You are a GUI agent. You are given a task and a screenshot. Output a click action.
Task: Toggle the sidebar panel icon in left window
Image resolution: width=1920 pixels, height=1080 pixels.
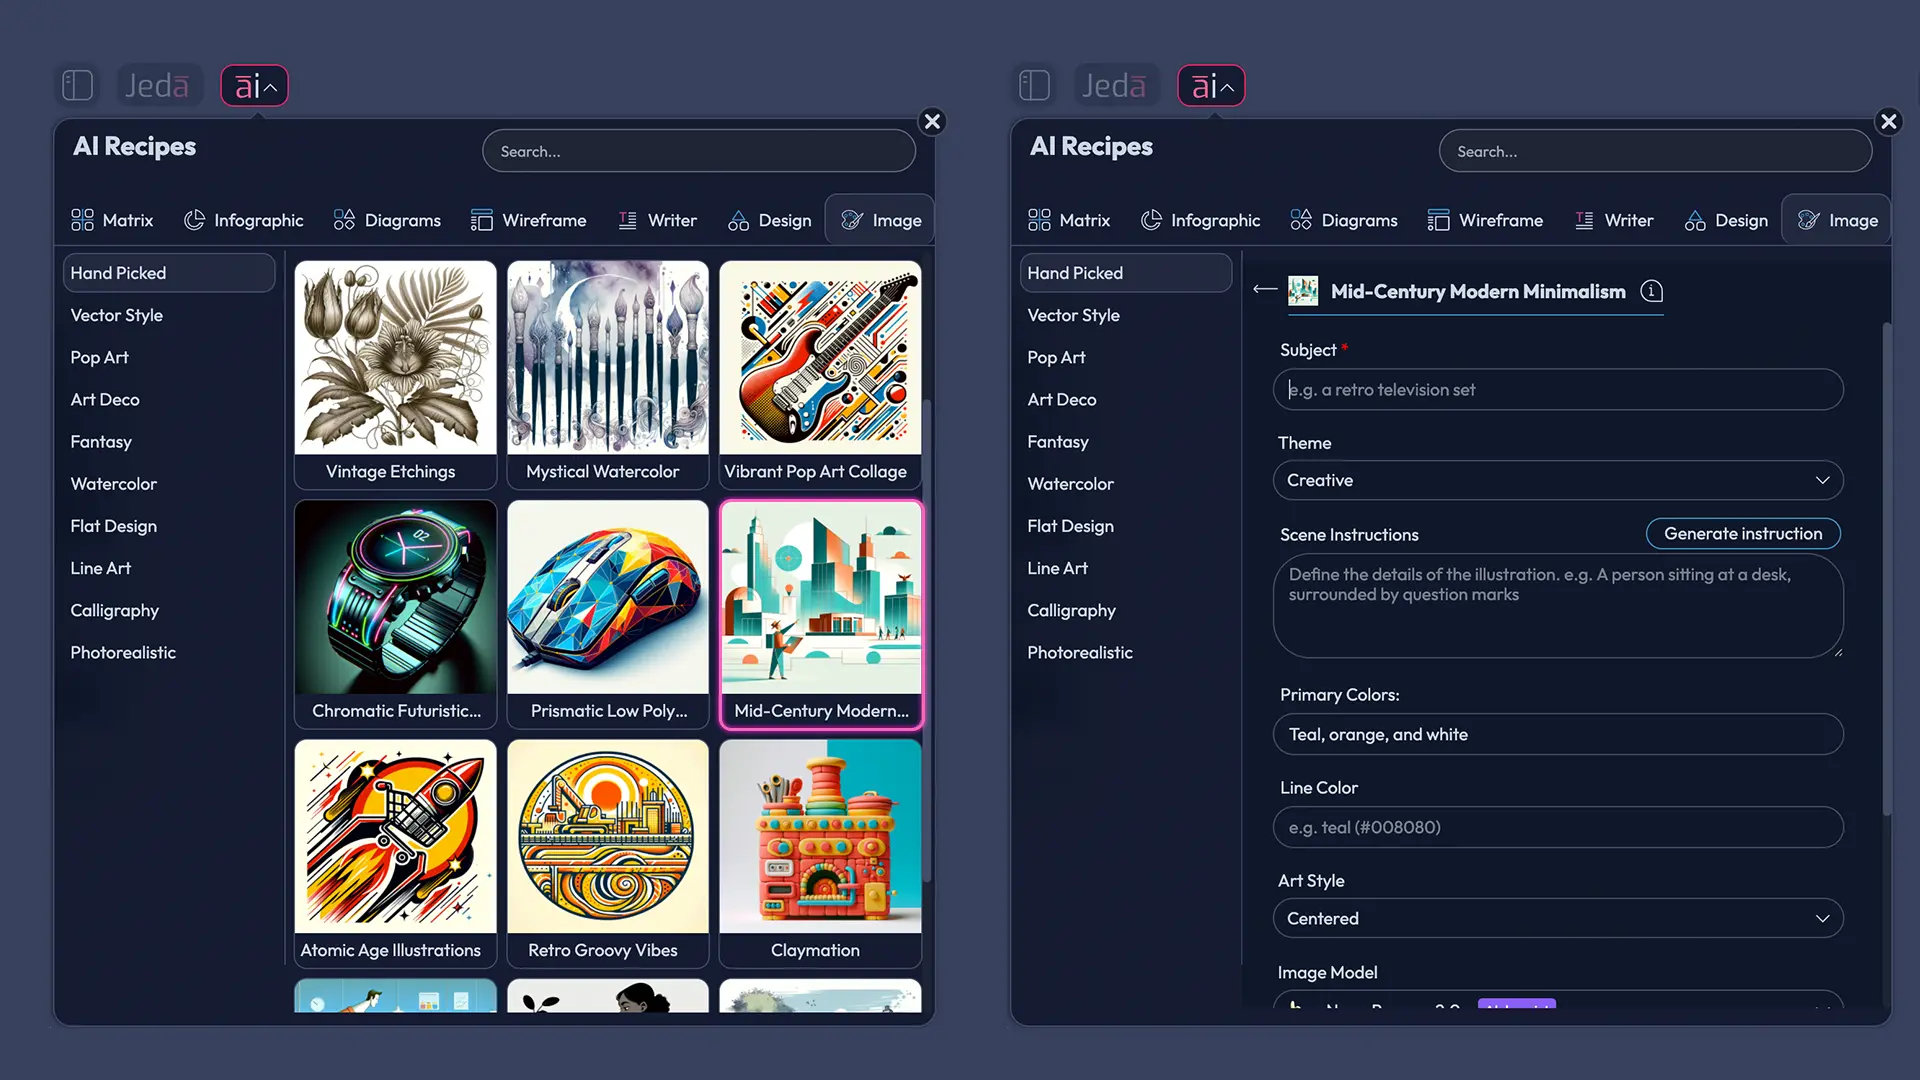click(x=77, y=85)
